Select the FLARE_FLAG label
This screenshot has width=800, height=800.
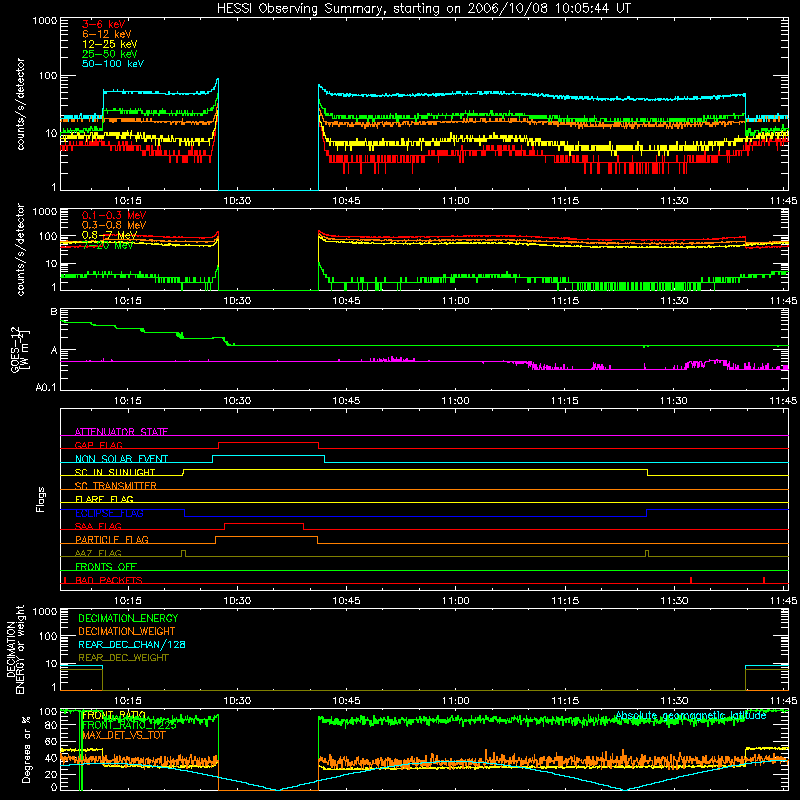pos(104,499)
